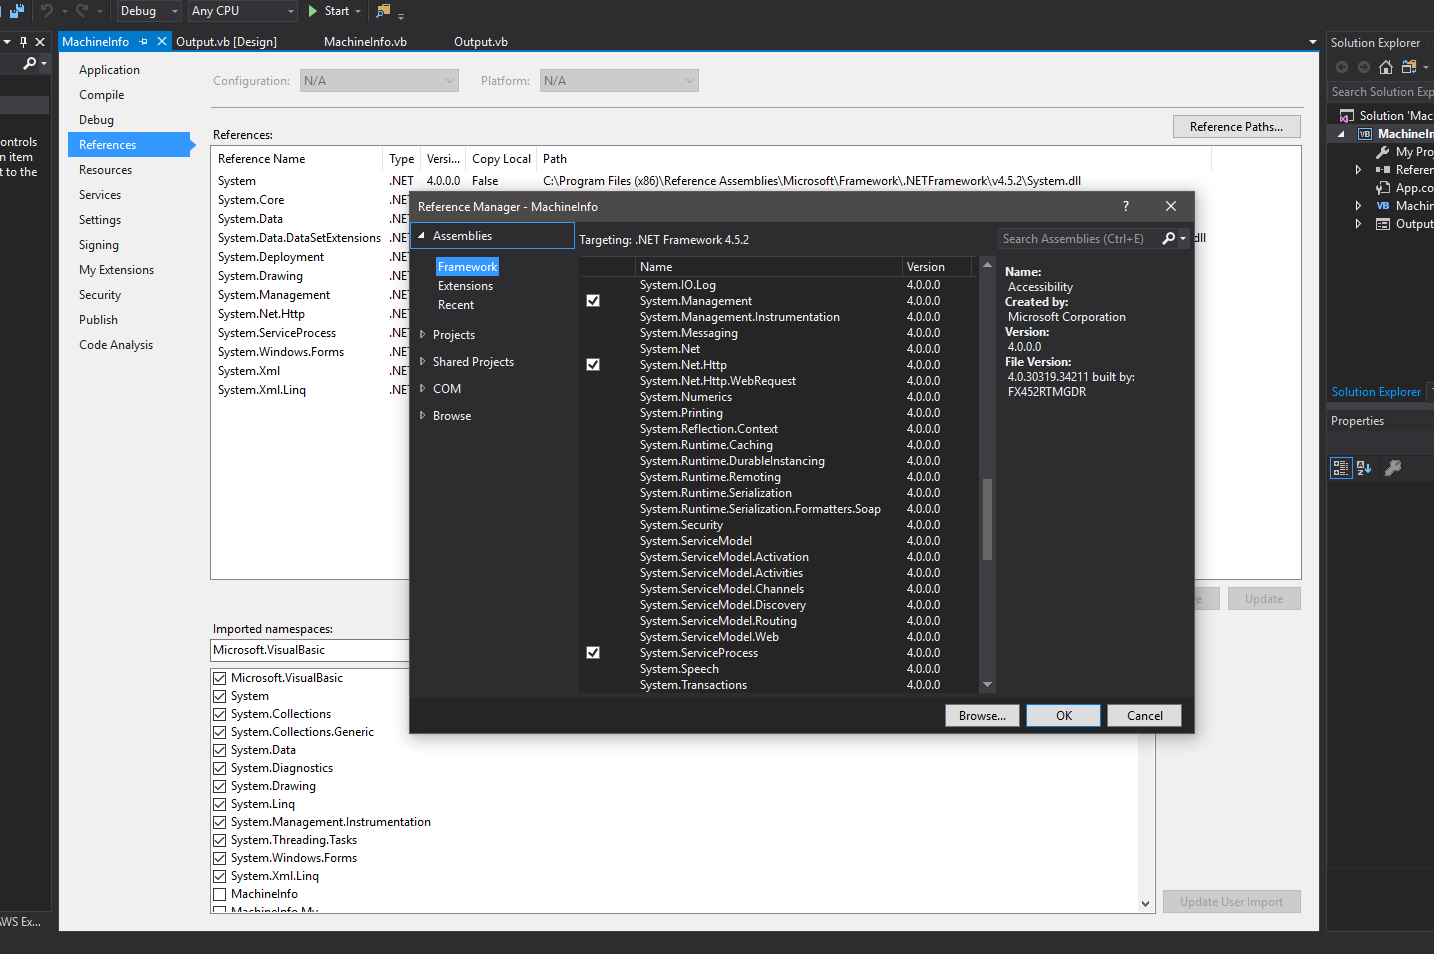Open the Debug solution configuration dropdown

[x=149, y=11]
